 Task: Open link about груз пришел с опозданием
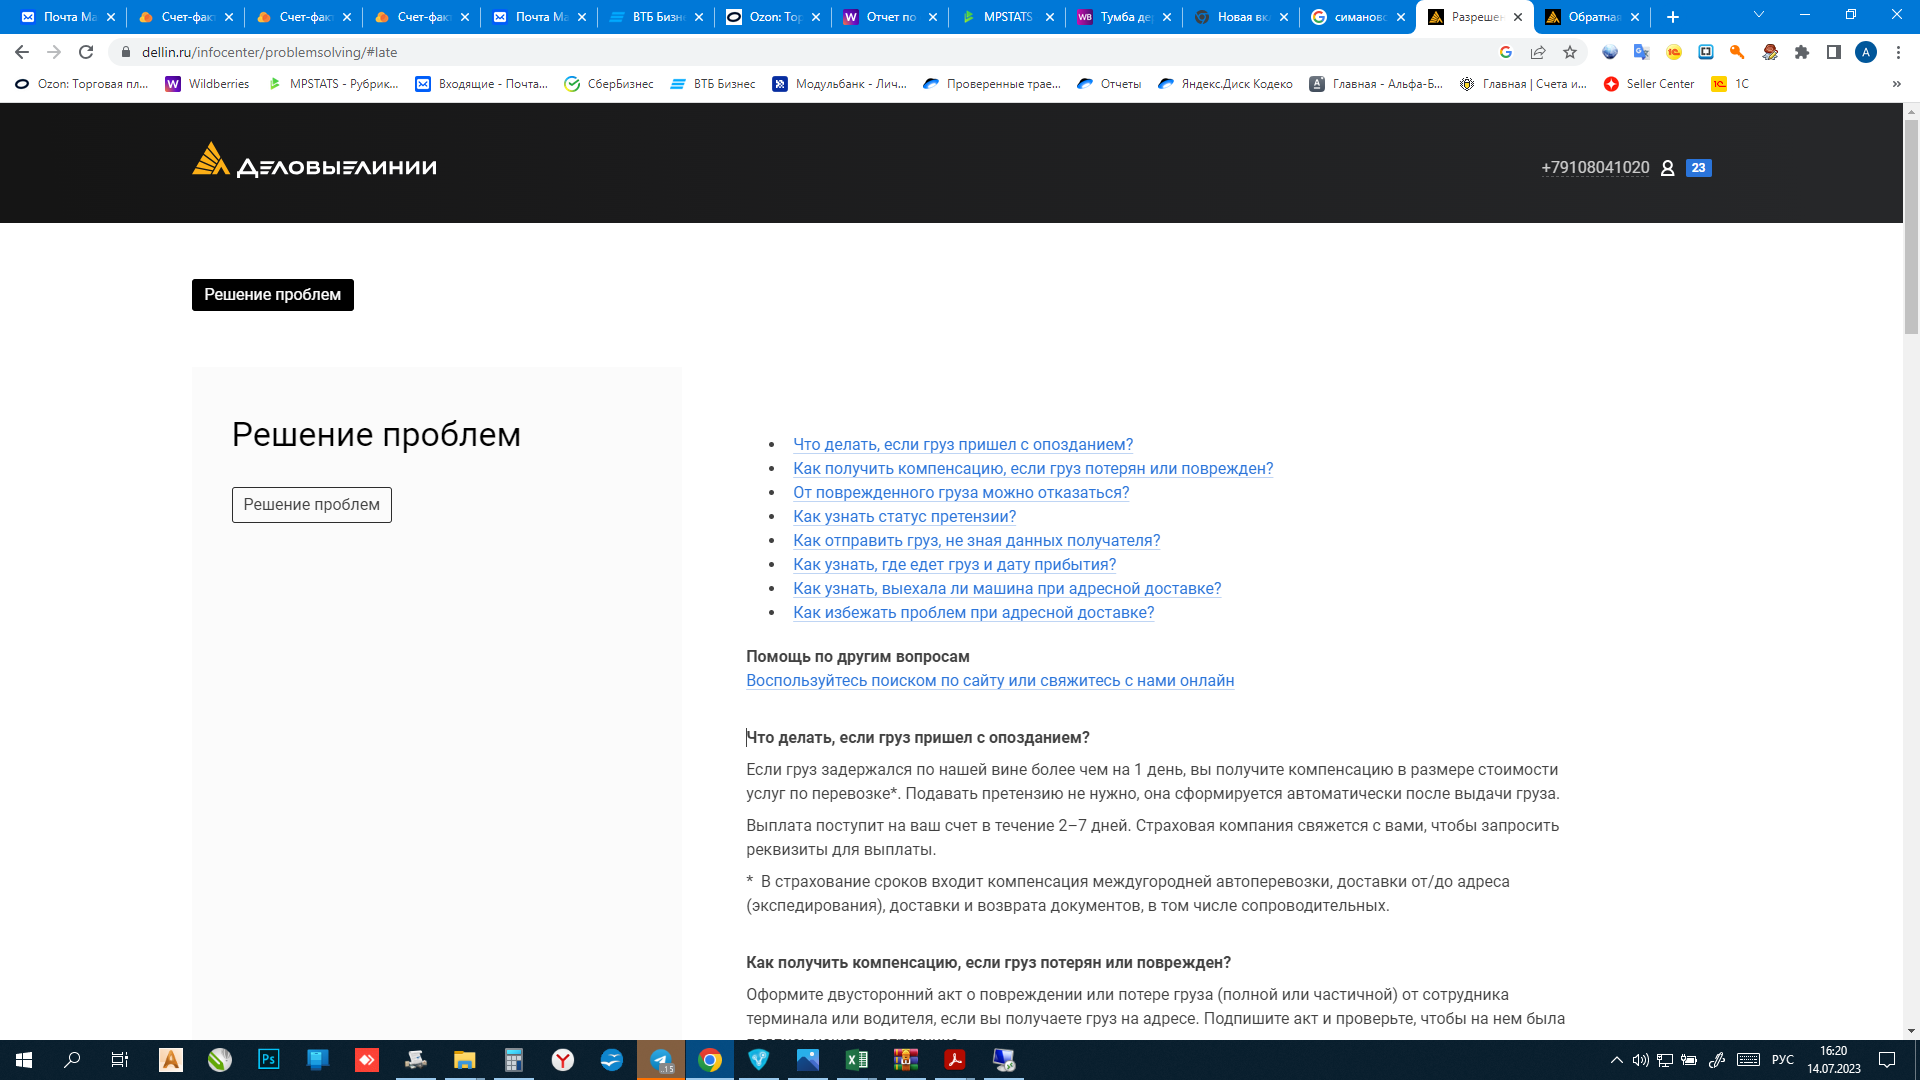(963, 445)
